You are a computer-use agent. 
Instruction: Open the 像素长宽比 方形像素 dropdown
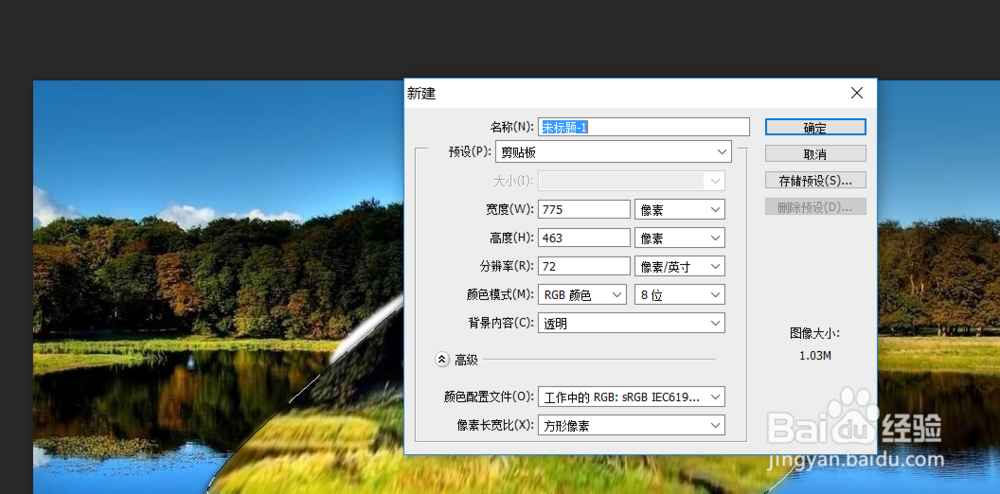pos(632,425)
